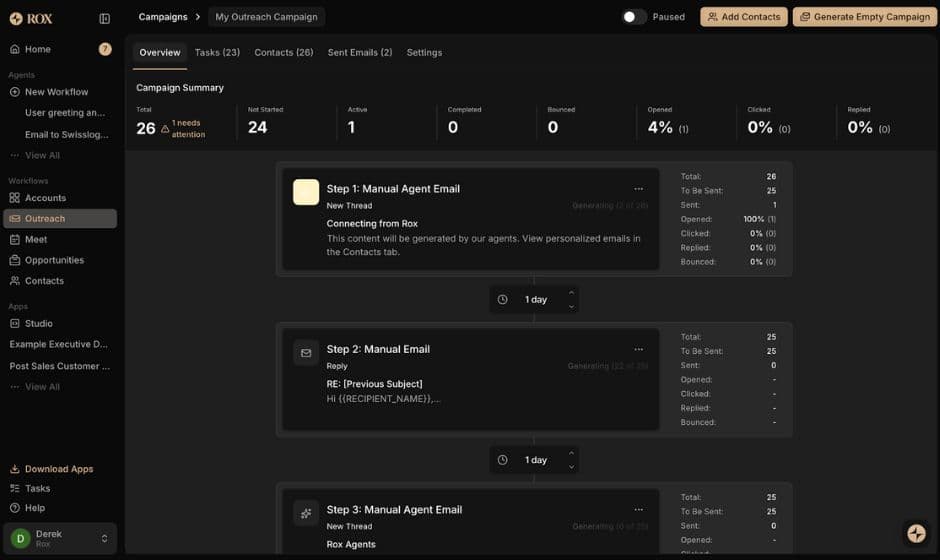
Task: Expand View All under Agents
Action: [x=42, y=155]
